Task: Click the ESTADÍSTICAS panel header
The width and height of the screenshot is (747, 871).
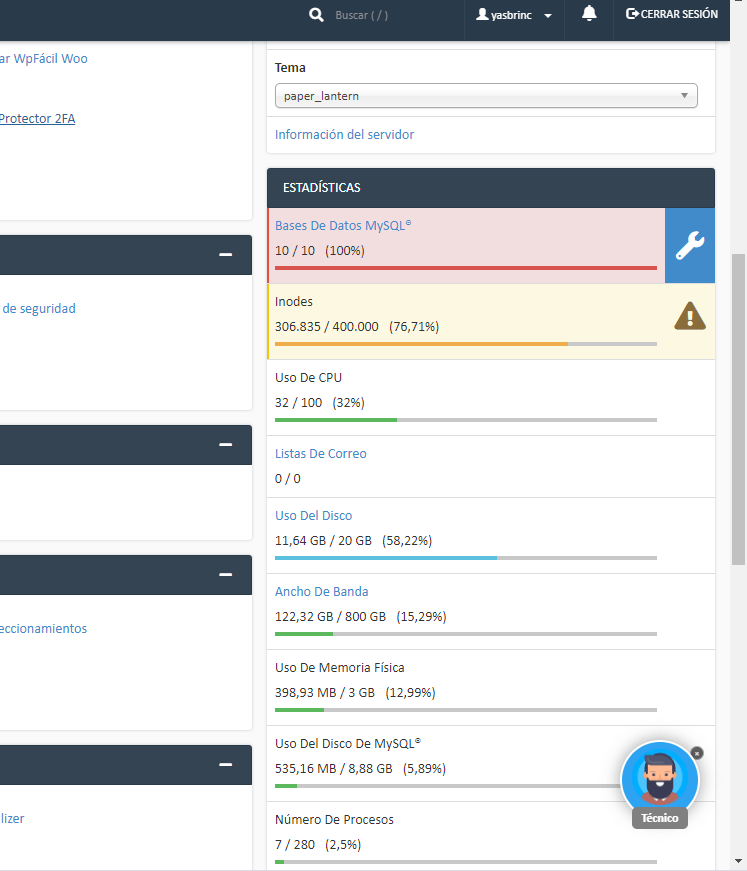Action: click(491, 188)
